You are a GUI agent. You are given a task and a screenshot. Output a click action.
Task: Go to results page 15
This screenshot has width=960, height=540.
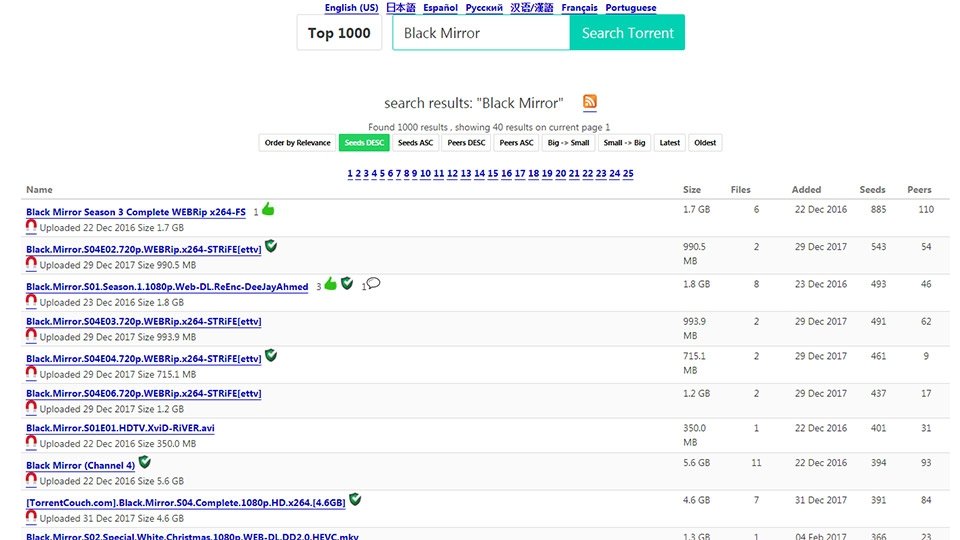pos(493,173)
